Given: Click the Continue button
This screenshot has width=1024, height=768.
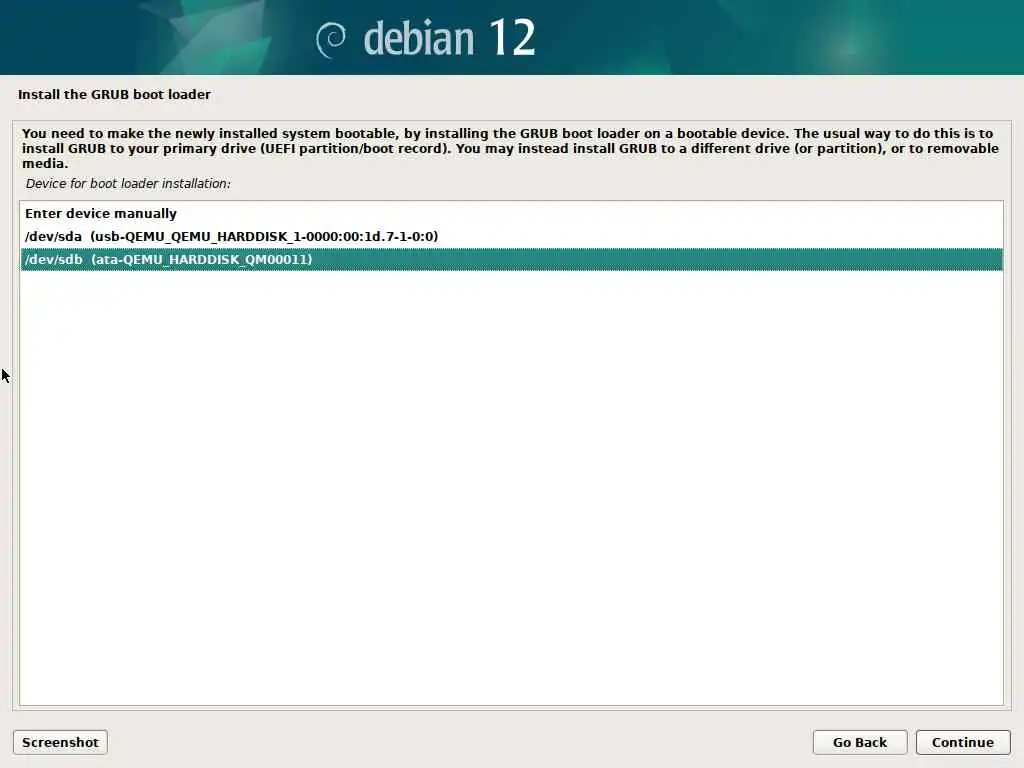Looking at the screenshot, I should [963, 743].
